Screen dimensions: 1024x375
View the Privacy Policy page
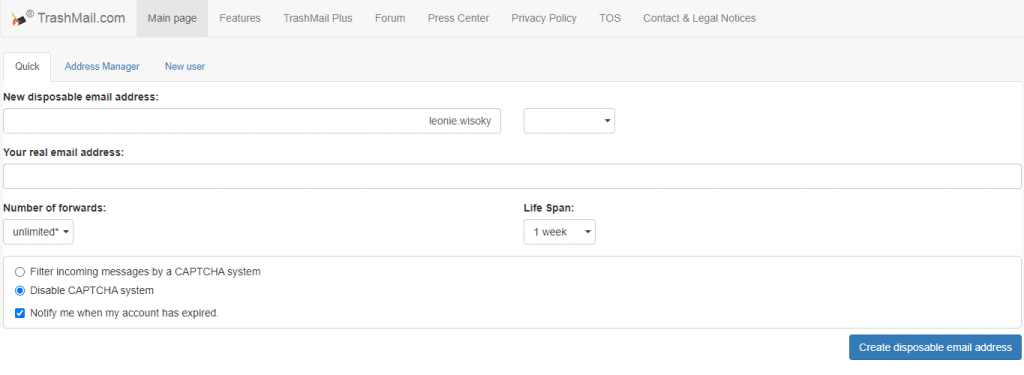[x=544, y=18]
